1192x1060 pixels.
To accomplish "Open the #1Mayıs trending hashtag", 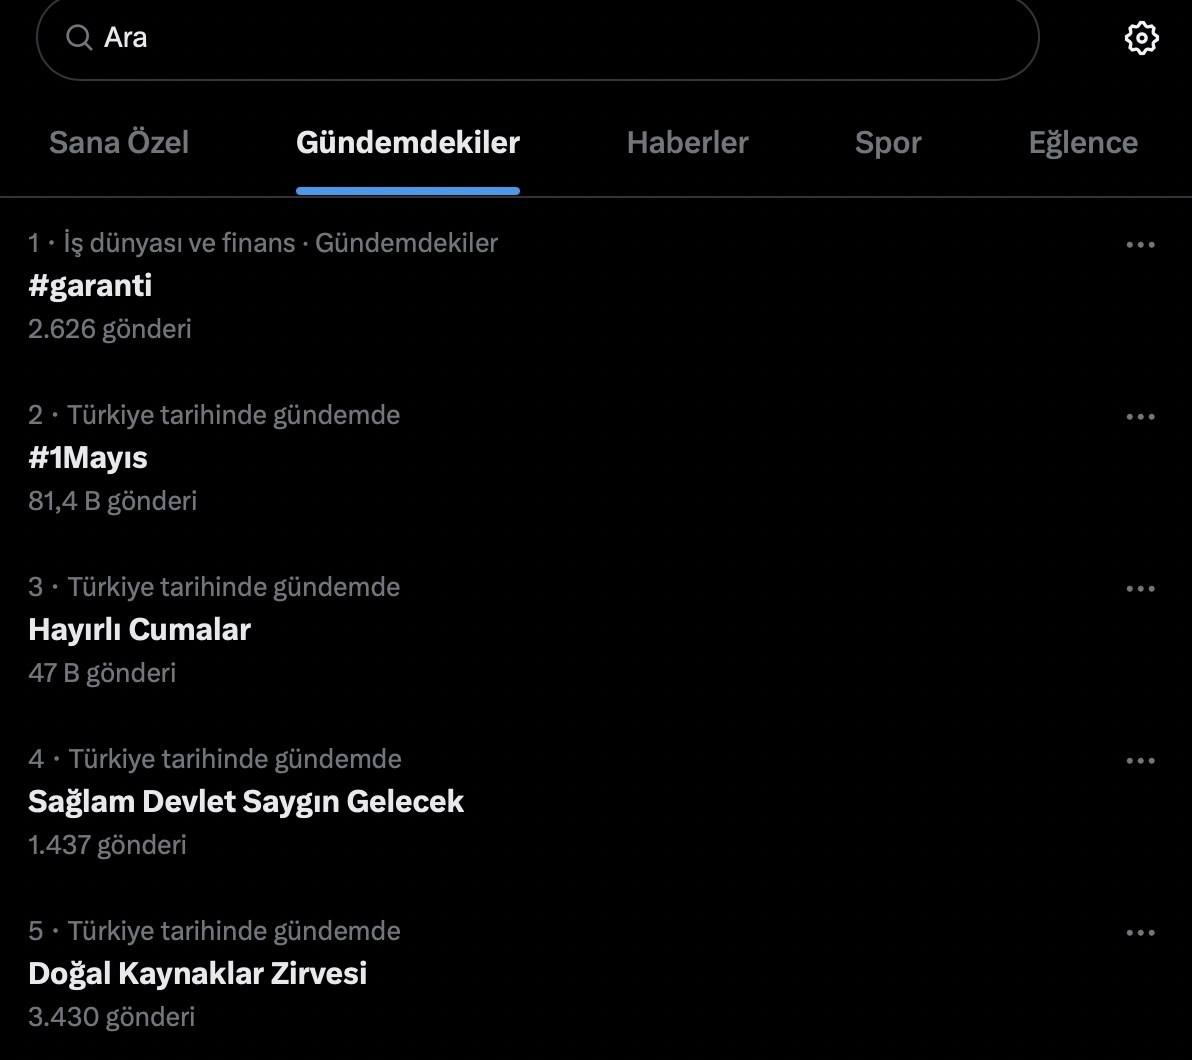I will click(x=88, y=458).
